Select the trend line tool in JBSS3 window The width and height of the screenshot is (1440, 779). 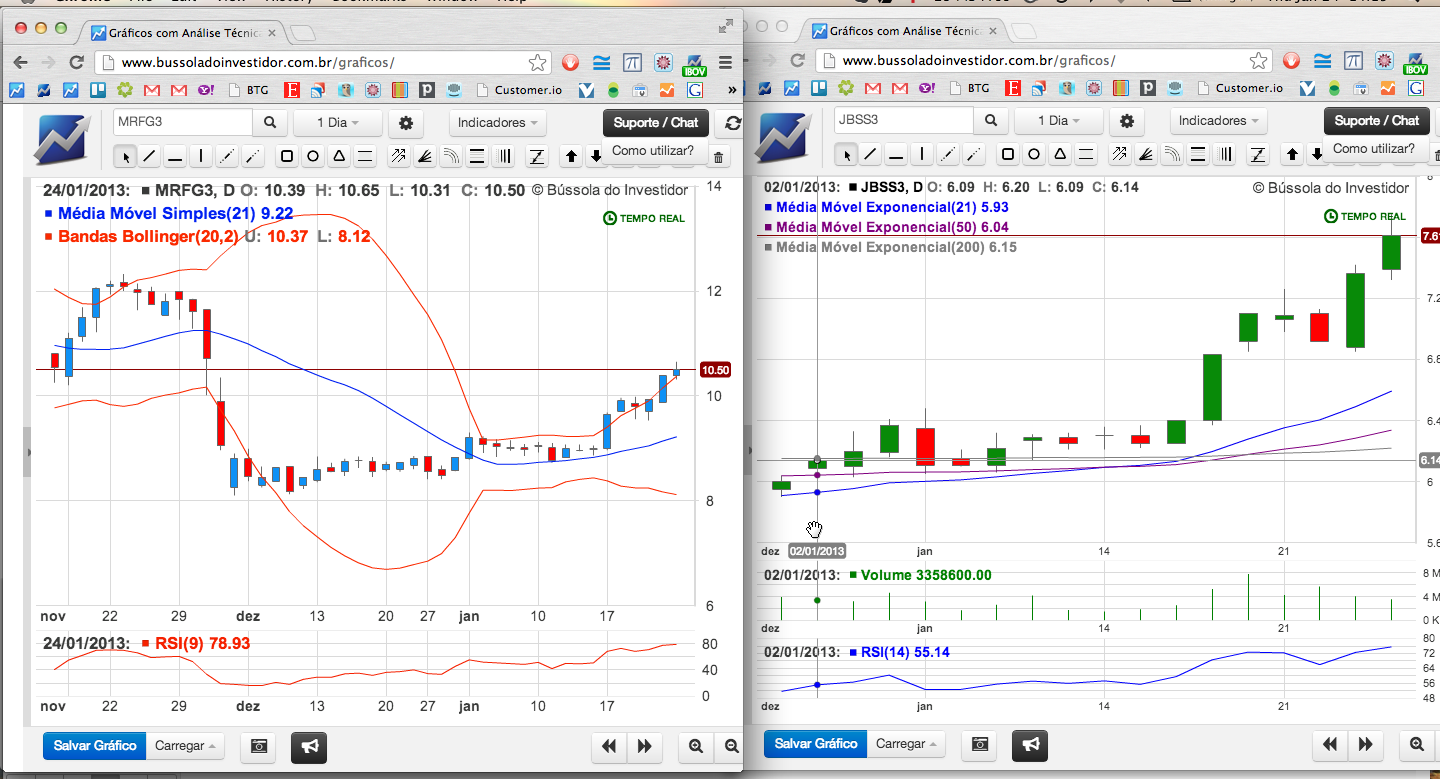coord(870,155)
